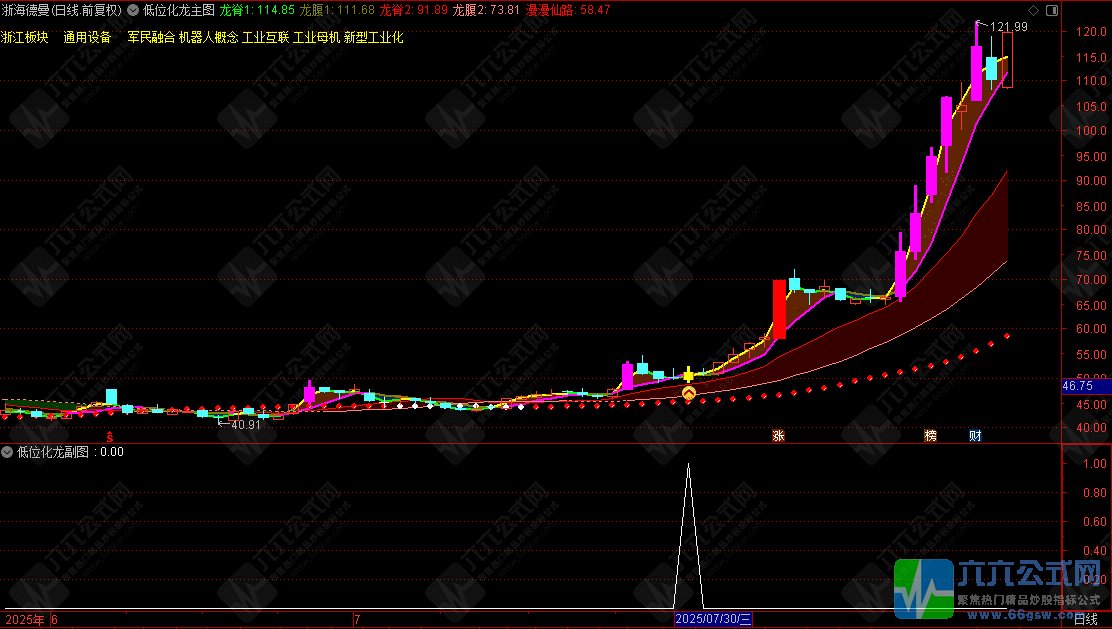1112x629 pixels.
Task: Open the 工业互联 concept link
Action: [265, 37]
